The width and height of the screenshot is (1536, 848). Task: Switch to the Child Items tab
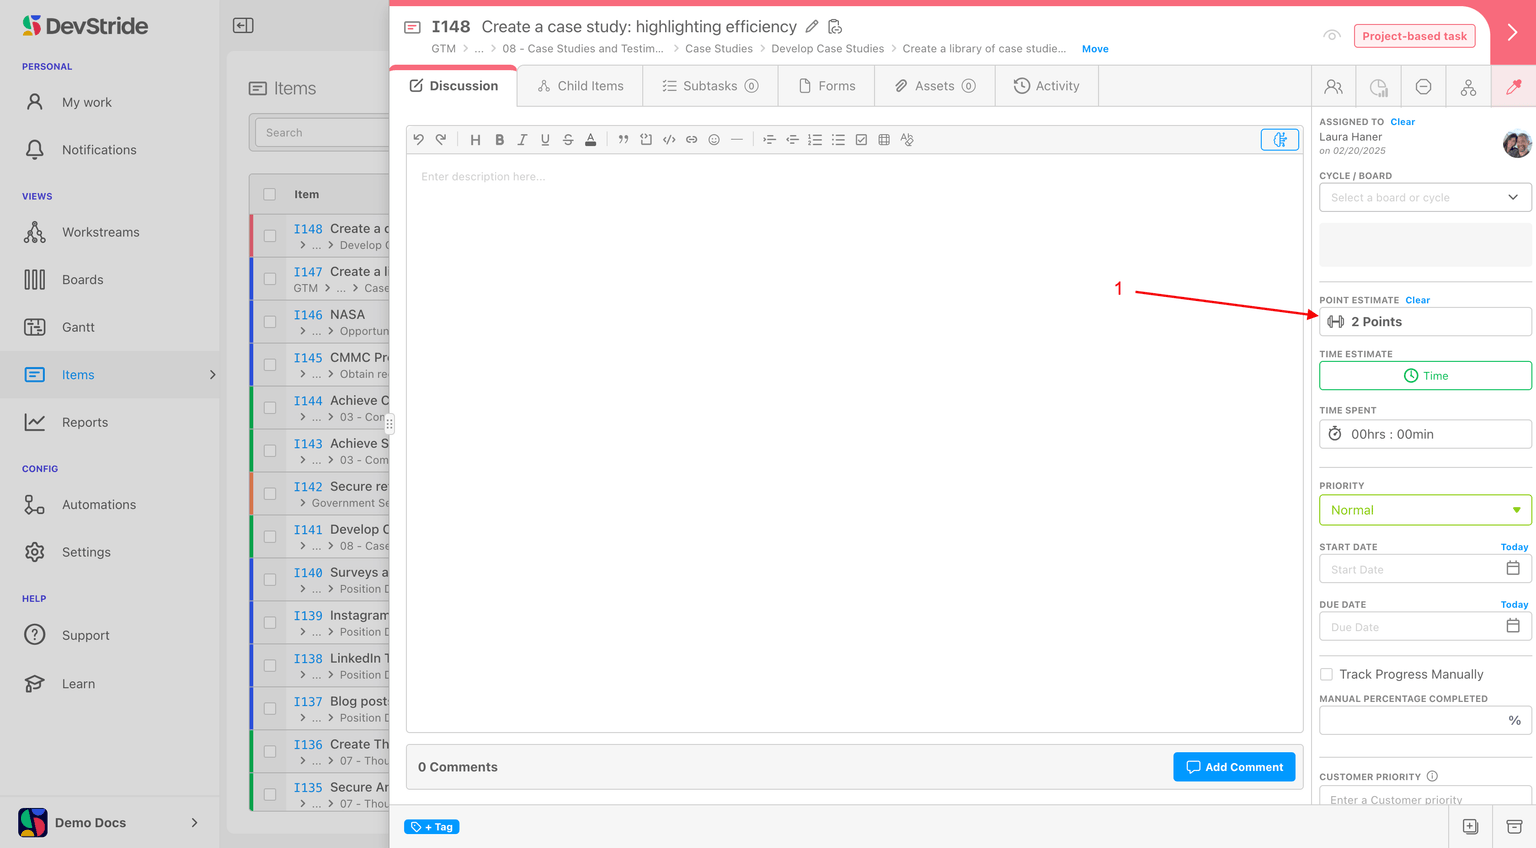click(x=580, y=86)
